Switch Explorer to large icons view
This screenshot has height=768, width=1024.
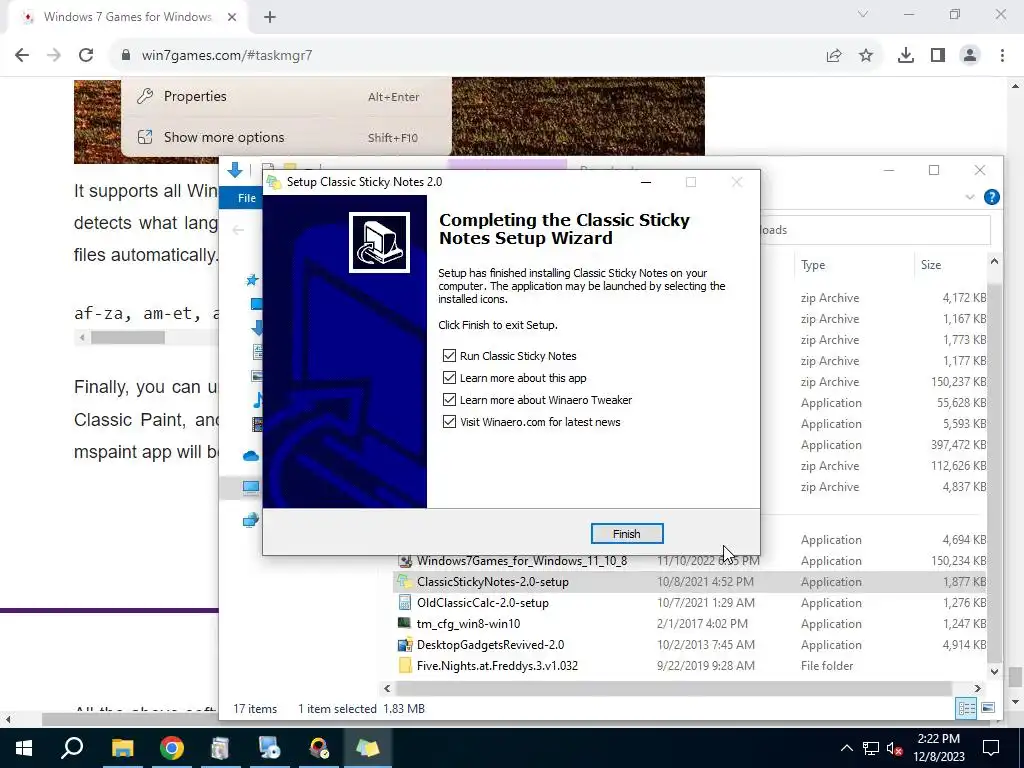click(x=988, y=708)
